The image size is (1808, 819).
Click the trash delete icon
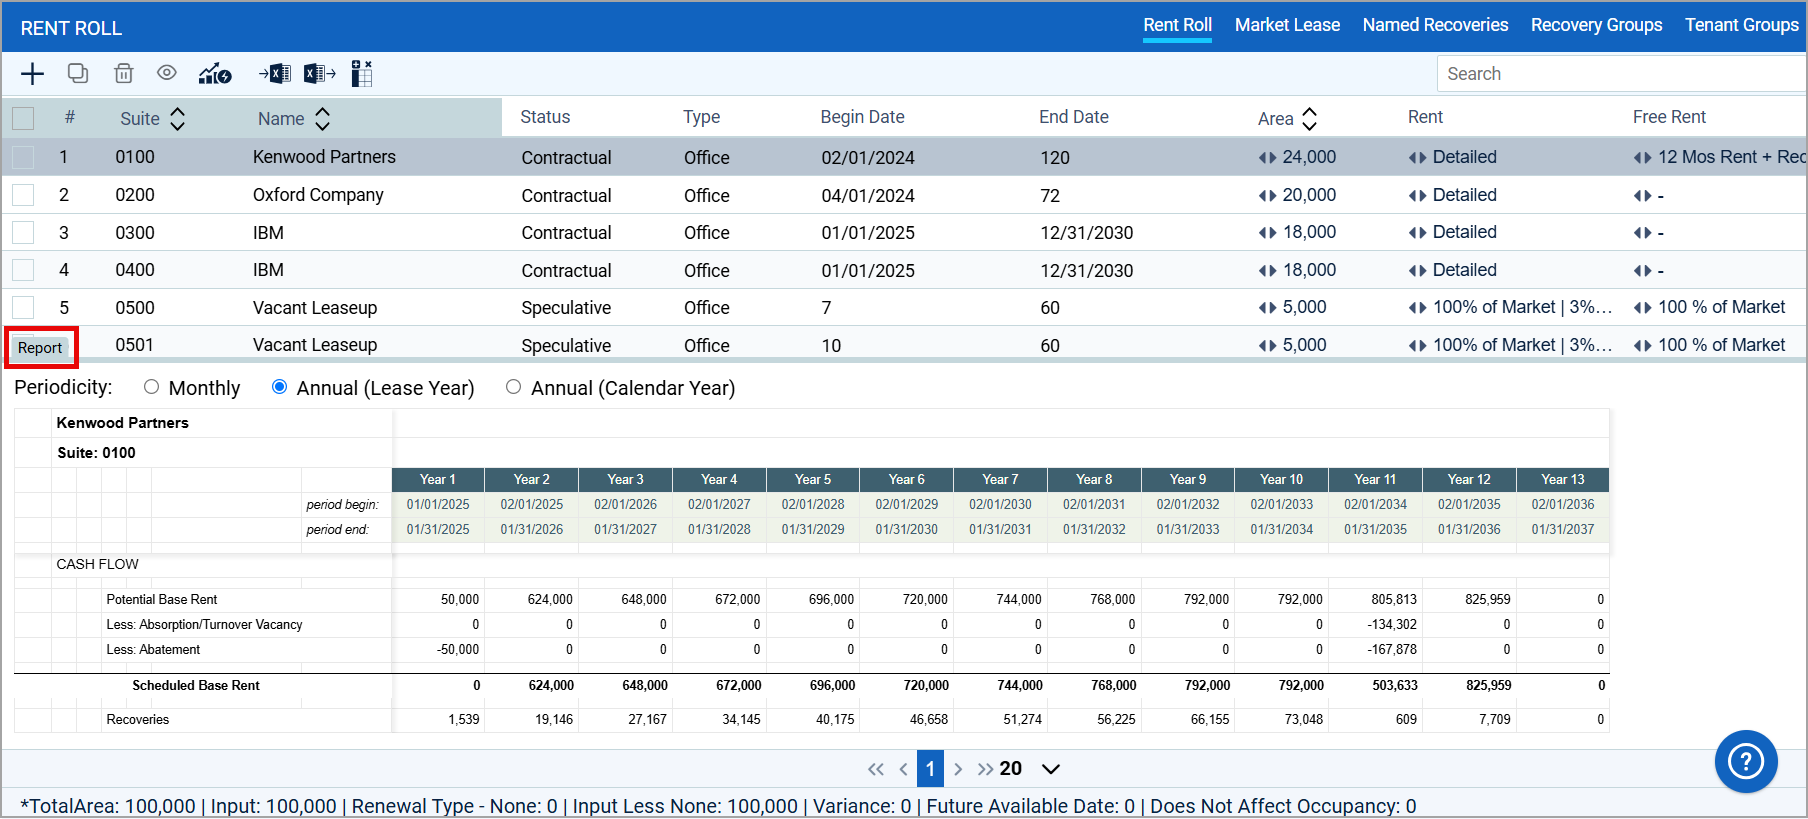coord(123,73)
